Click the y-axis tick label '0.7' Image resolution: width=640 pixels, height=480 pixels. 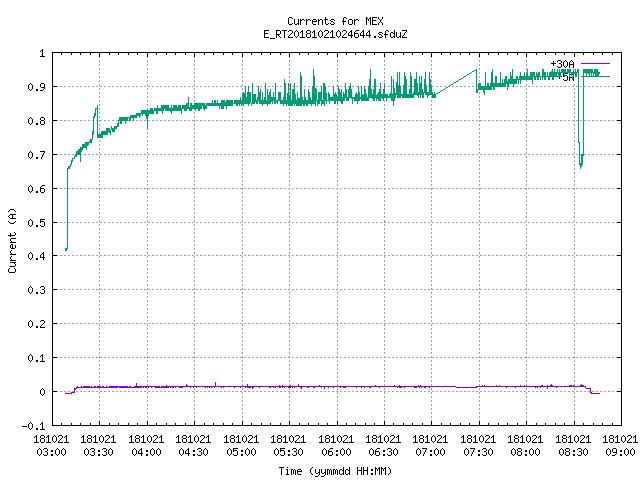pos(36,155)
